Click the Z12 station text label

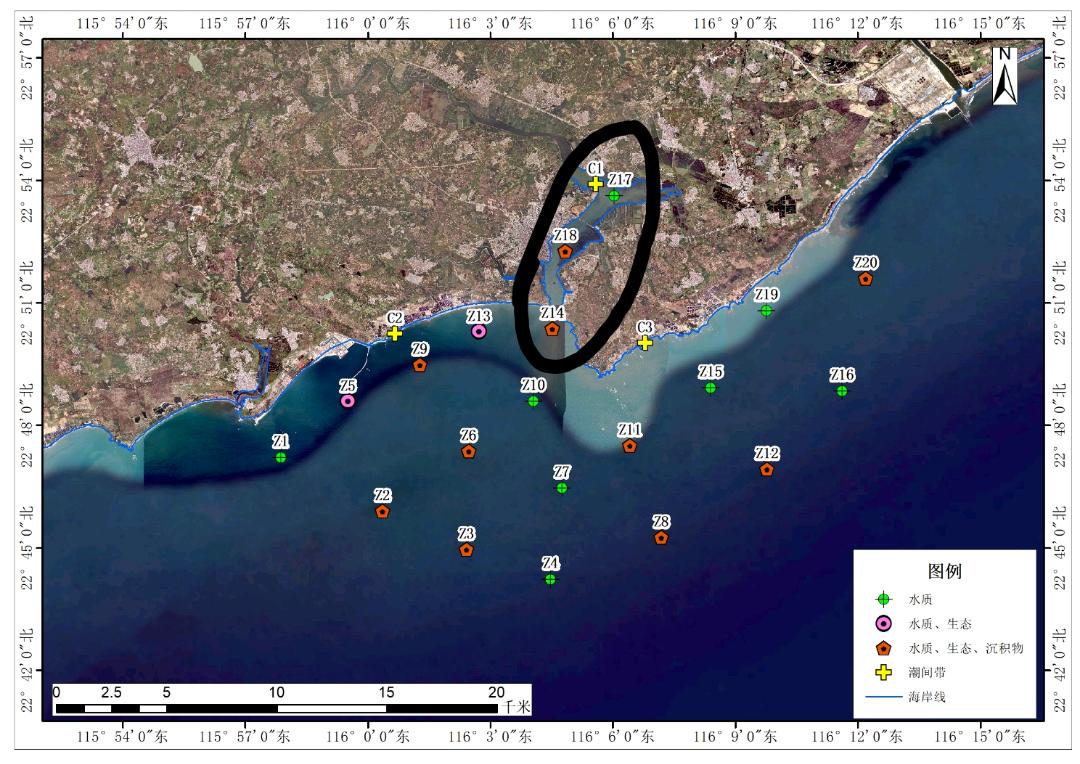[x=767, y=453]
